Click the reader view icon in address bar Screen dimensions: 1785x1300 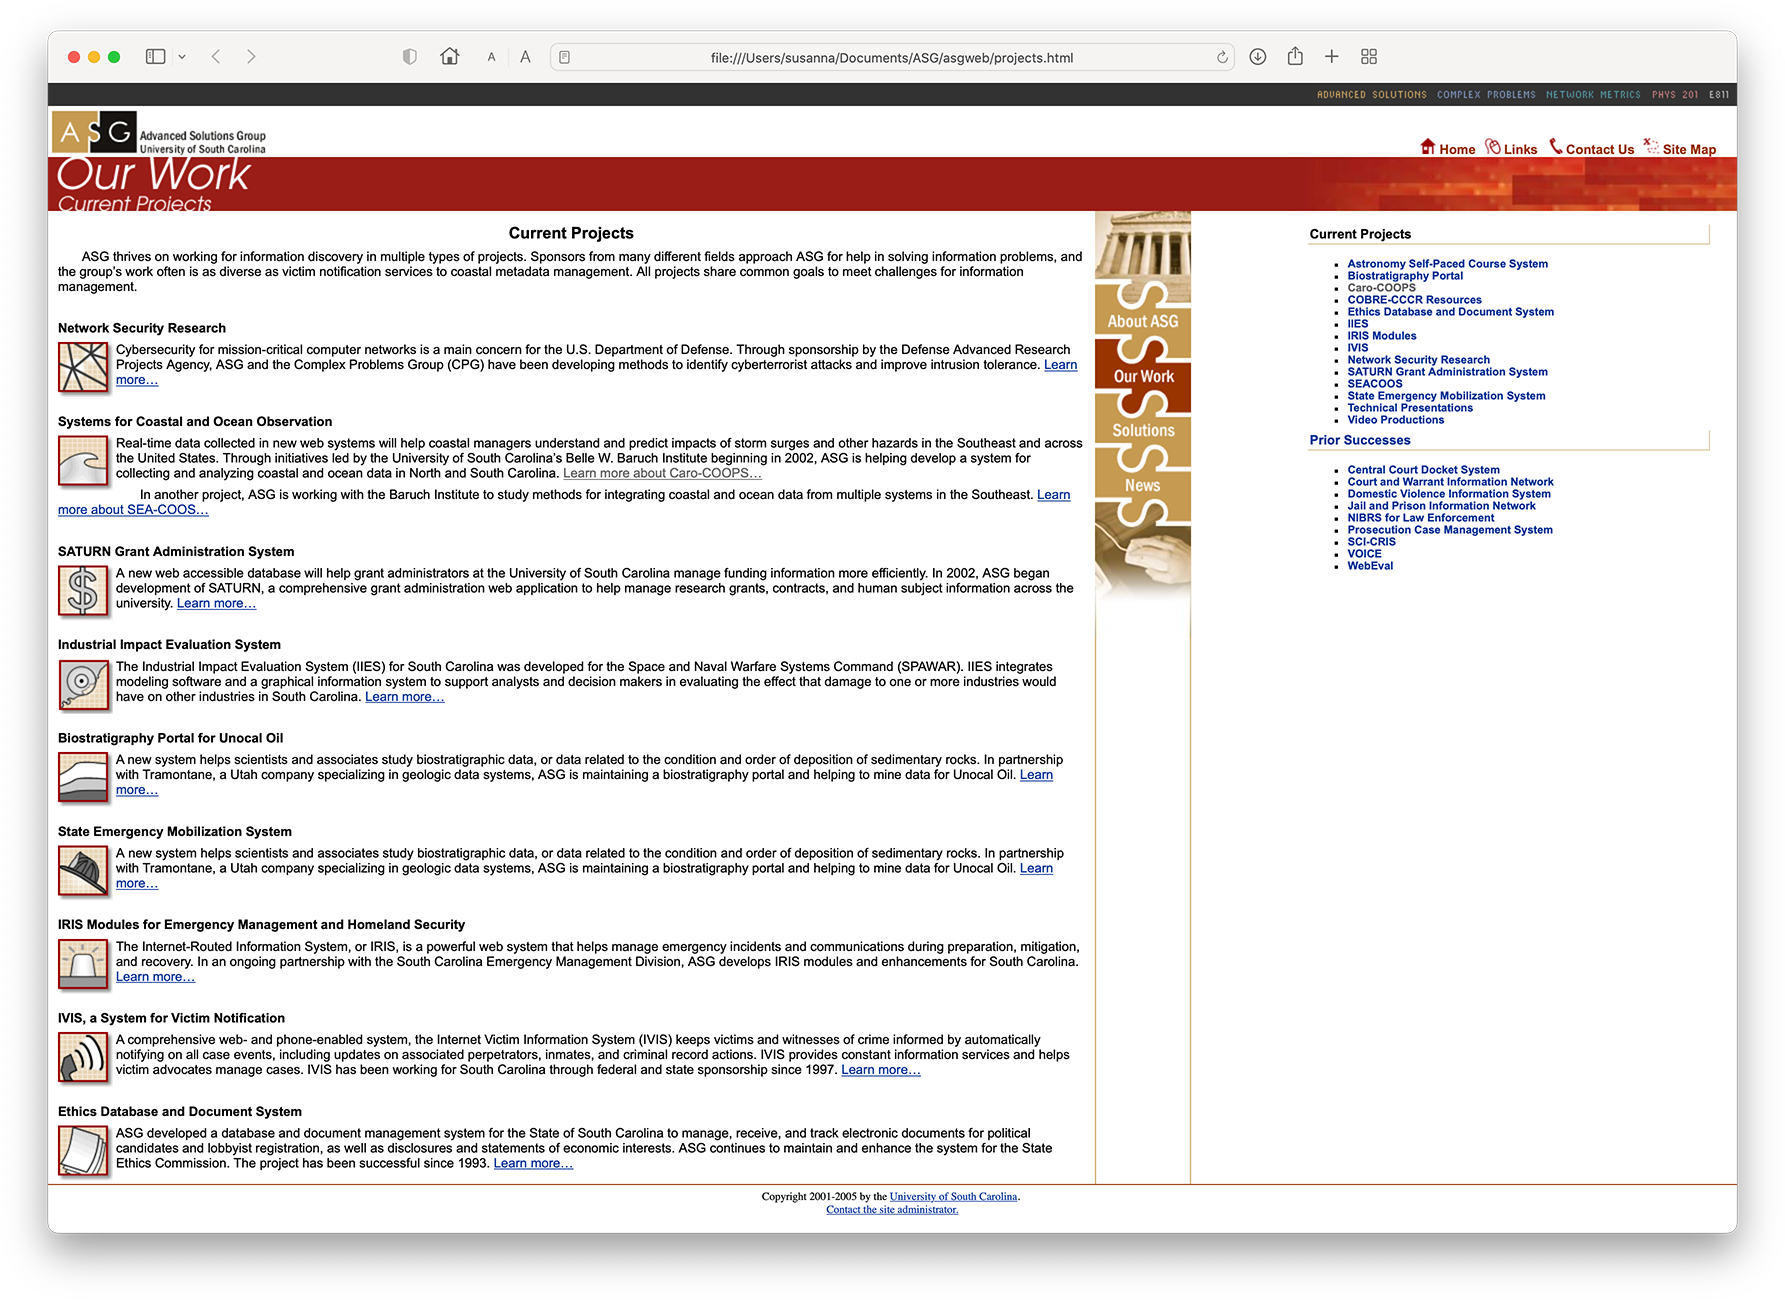click(564, 58)
